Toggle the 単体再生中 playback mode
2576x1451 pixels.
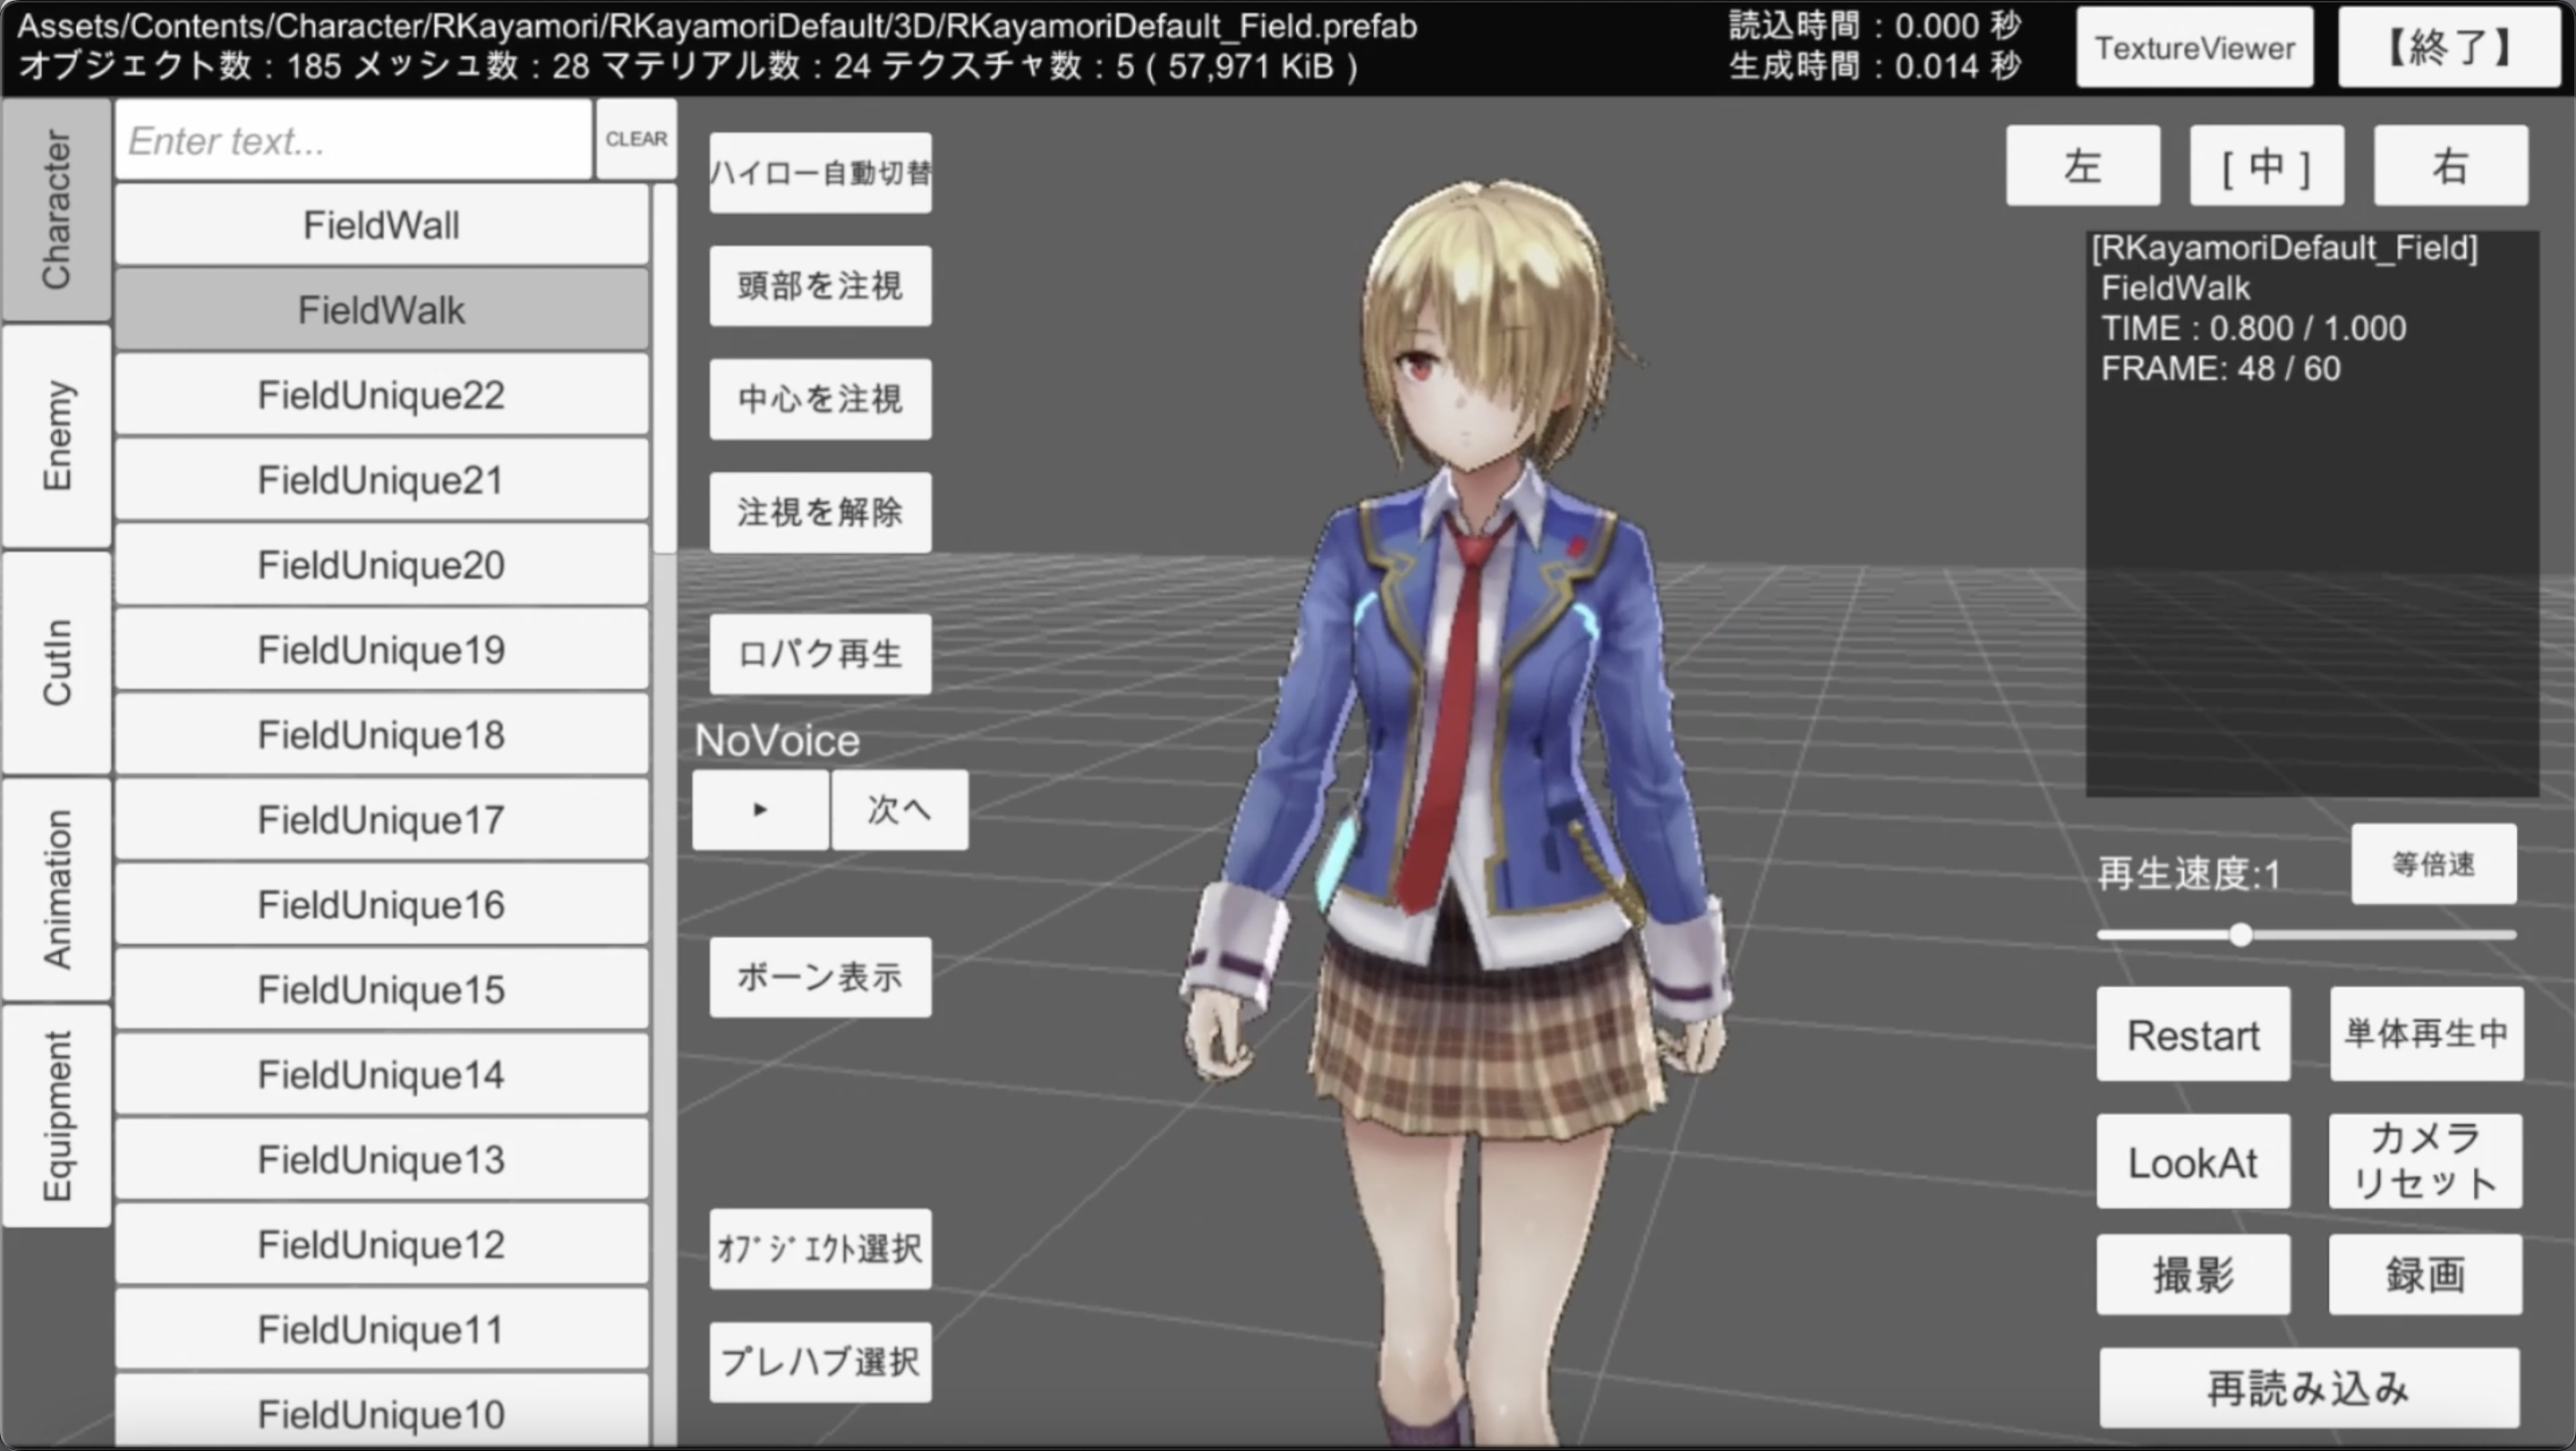[x=2426, y=1034]
